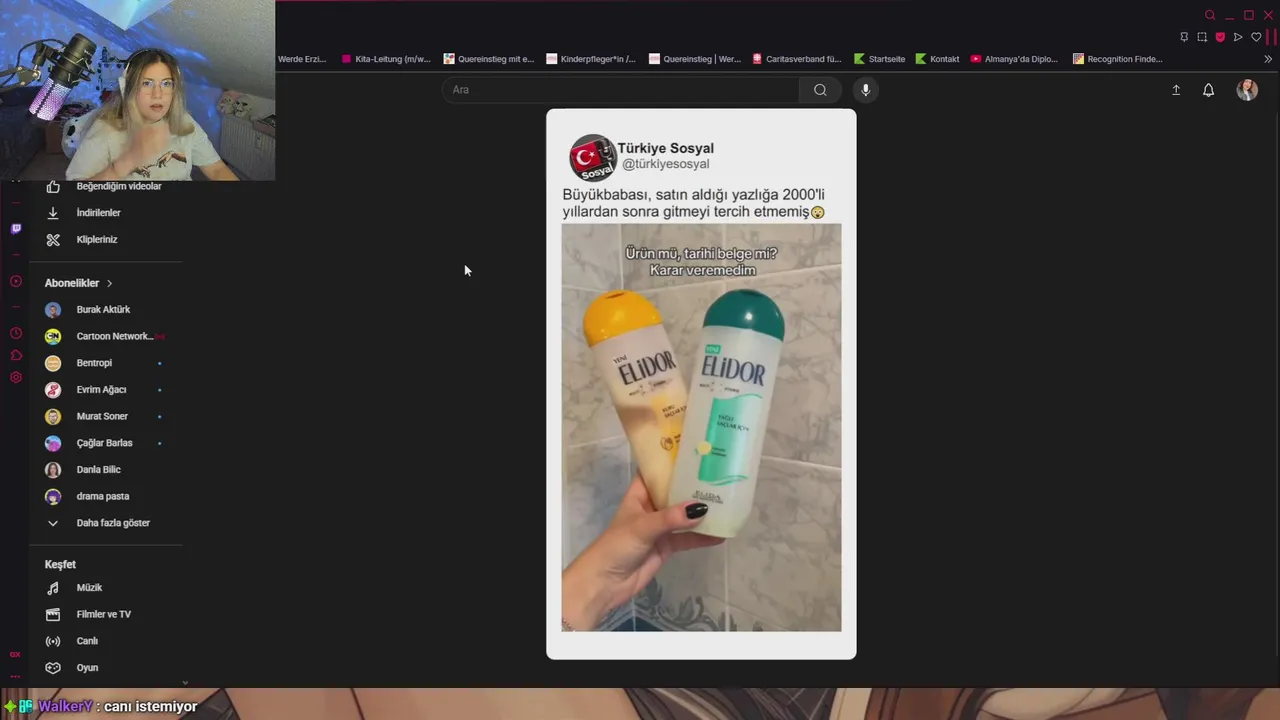Click the Türkiye Sosyal account name

coord(665,148)
